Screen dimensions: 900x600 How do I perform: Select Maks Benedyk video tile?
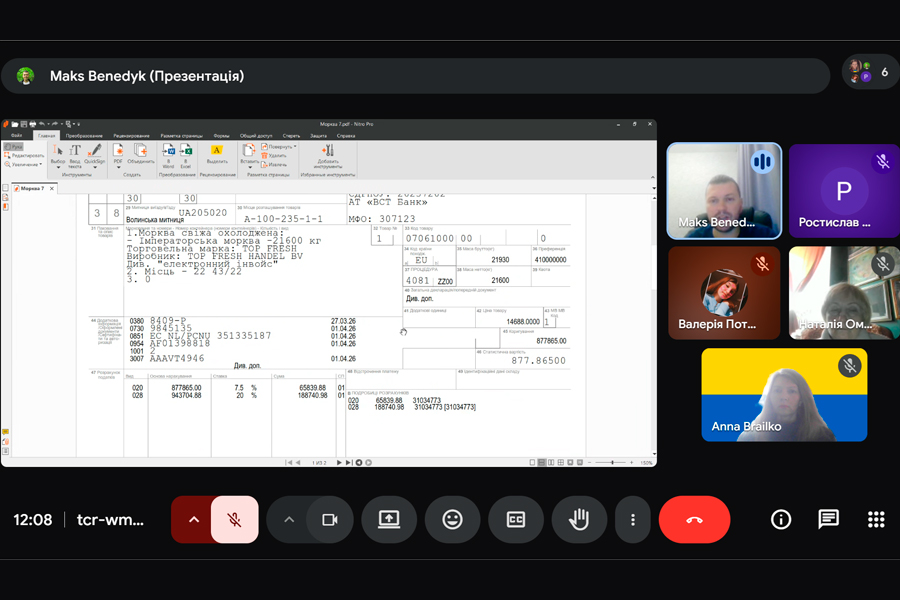point(724,191)
